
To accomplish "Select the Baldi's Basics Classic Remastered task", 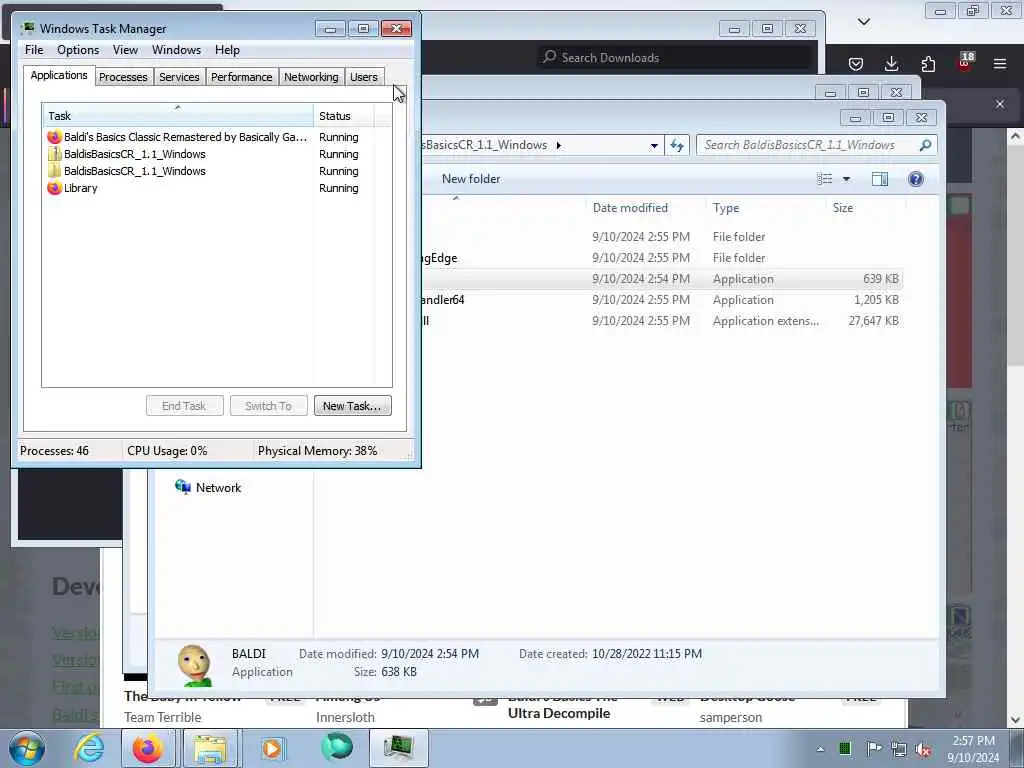I will pos(217,137).
